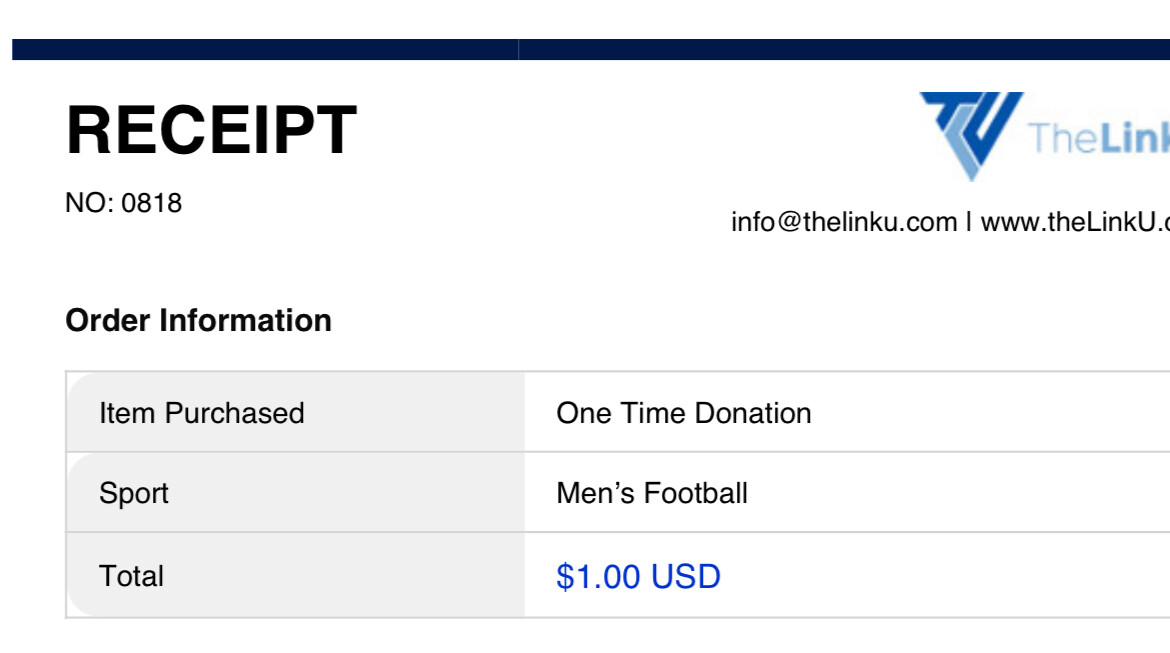Open the www.theLinkU website link

(1075, 222)
